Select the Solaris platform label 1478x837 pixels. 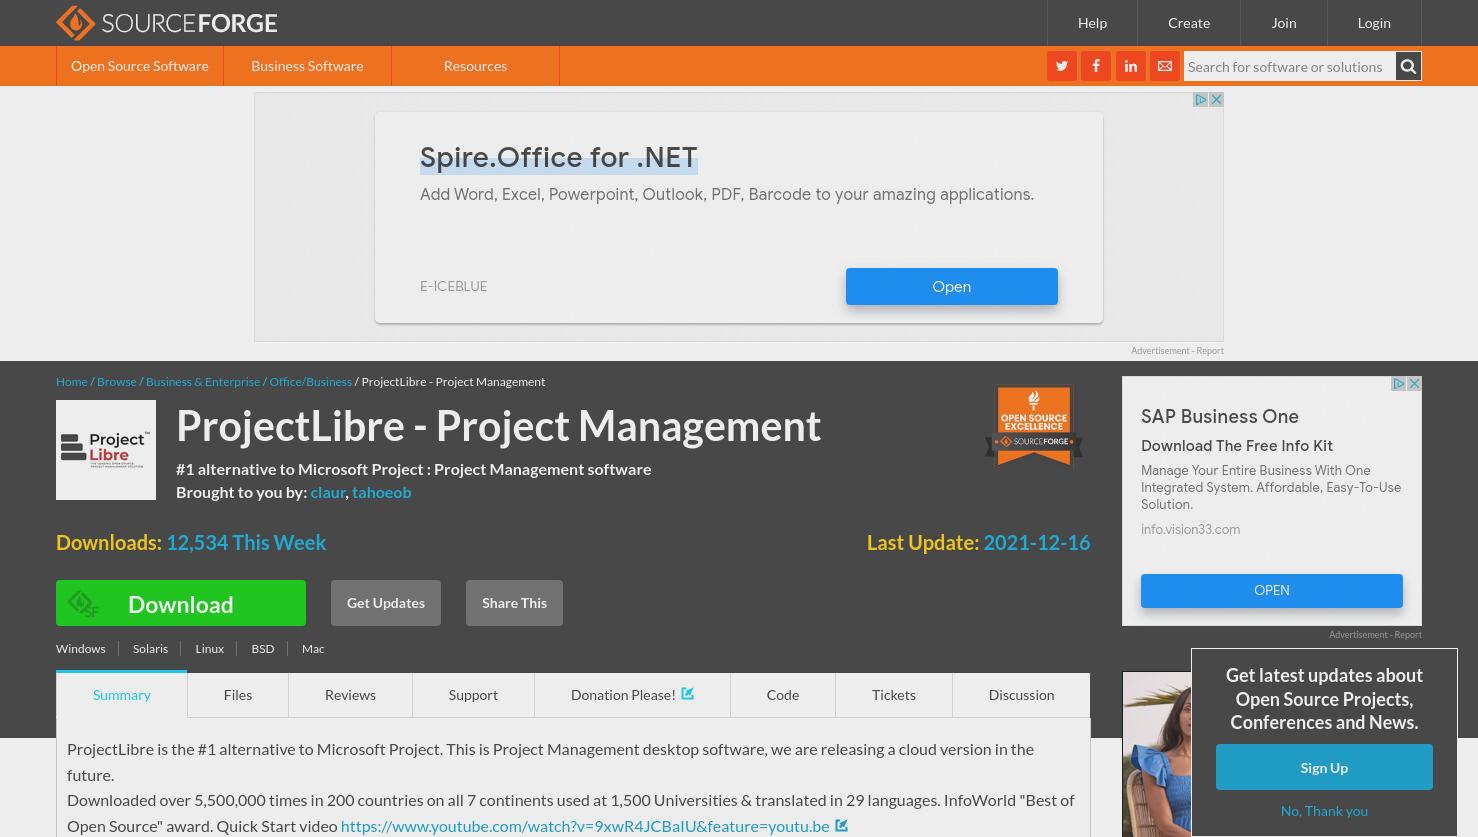point(150,649)
